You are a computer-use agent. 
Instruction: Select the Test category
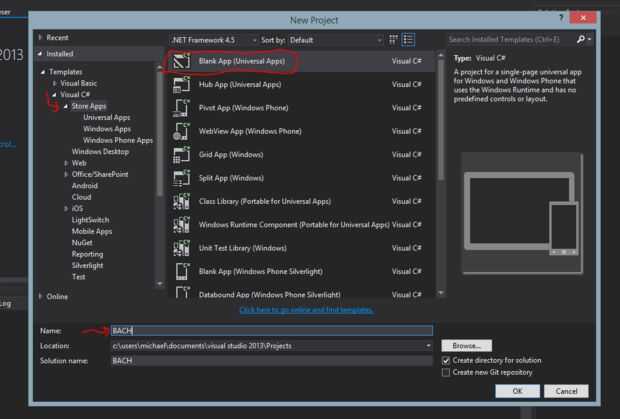(78, 277)
